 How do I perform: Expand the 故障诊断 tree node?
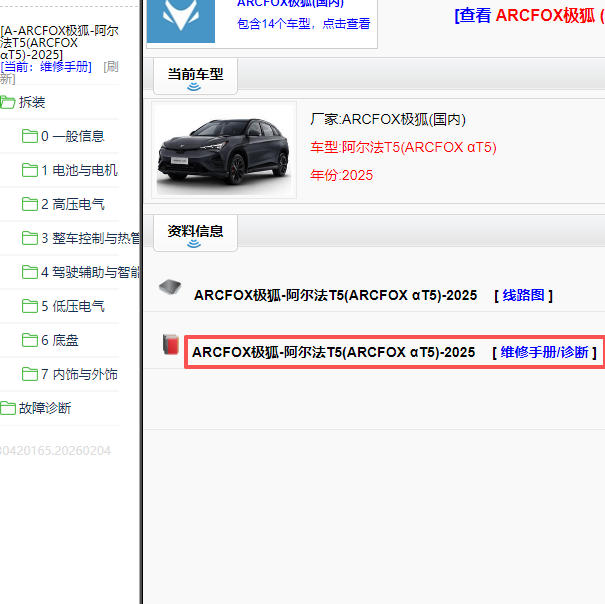[45, 408]
